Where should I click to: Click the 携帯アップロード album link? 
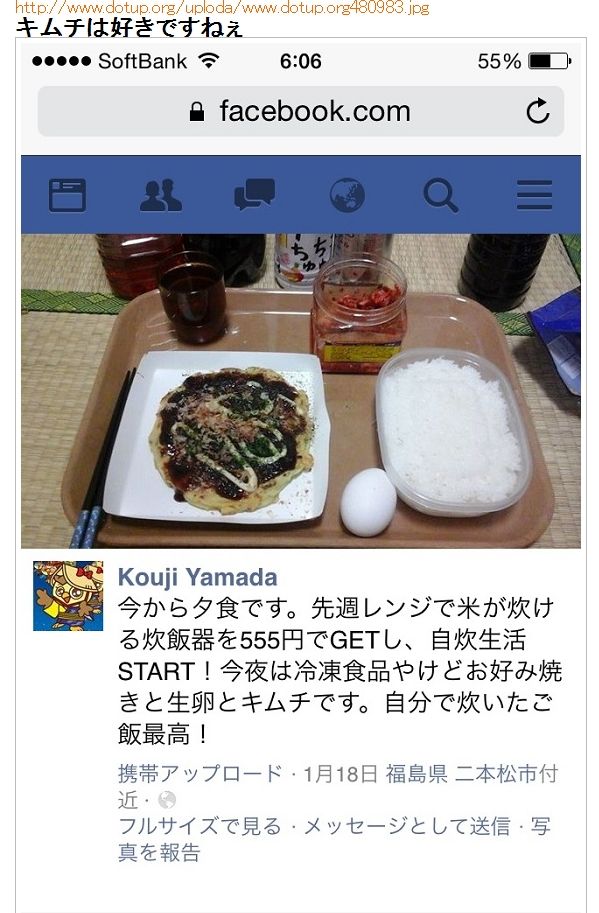click(x=200, y=774)
